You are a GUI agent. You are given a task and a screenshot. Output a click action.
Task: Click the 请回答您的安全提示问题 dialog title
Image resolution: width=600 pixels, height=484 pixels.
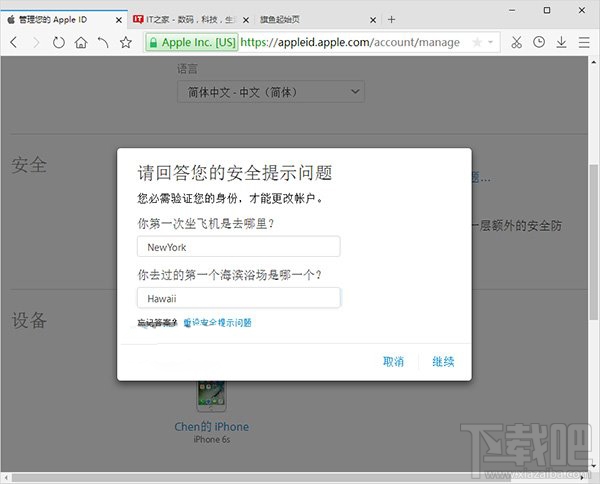(x=235, y=173)
